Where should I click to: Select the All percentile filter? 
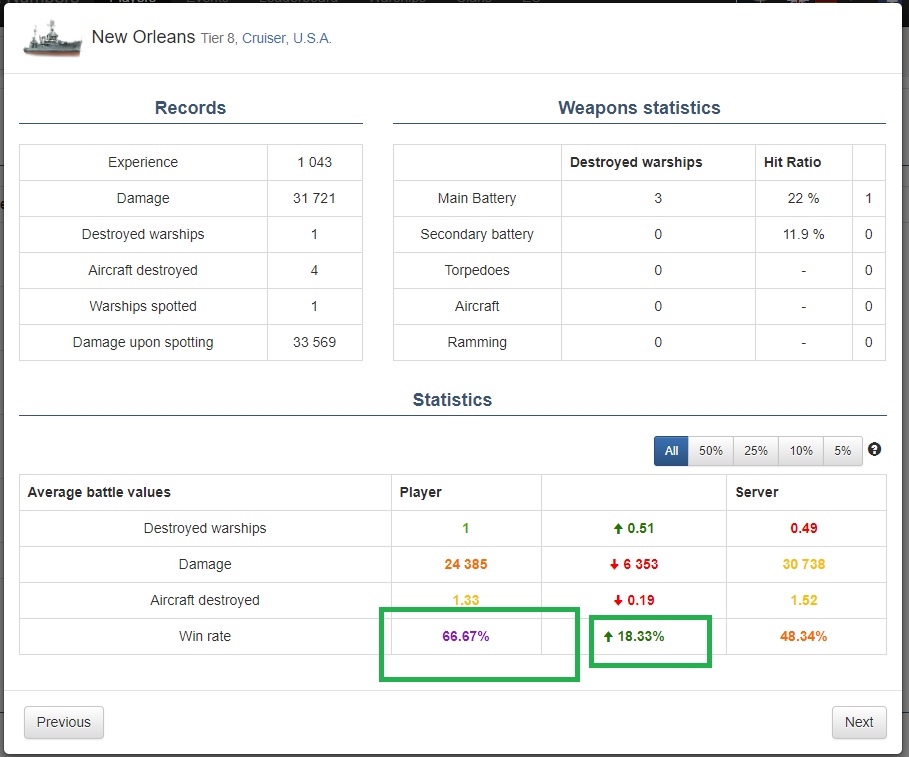[x=671, y=451]
